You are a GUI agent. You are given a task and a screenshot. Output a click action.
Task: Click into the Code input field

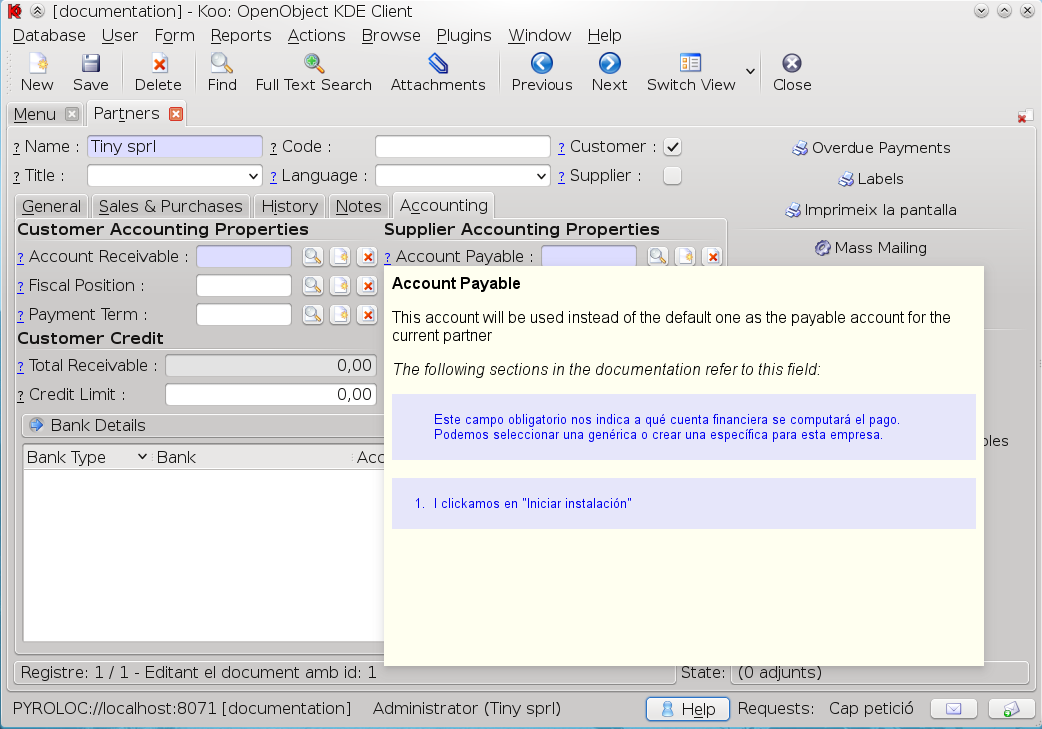pyautogui.click(x=463, y=147)
